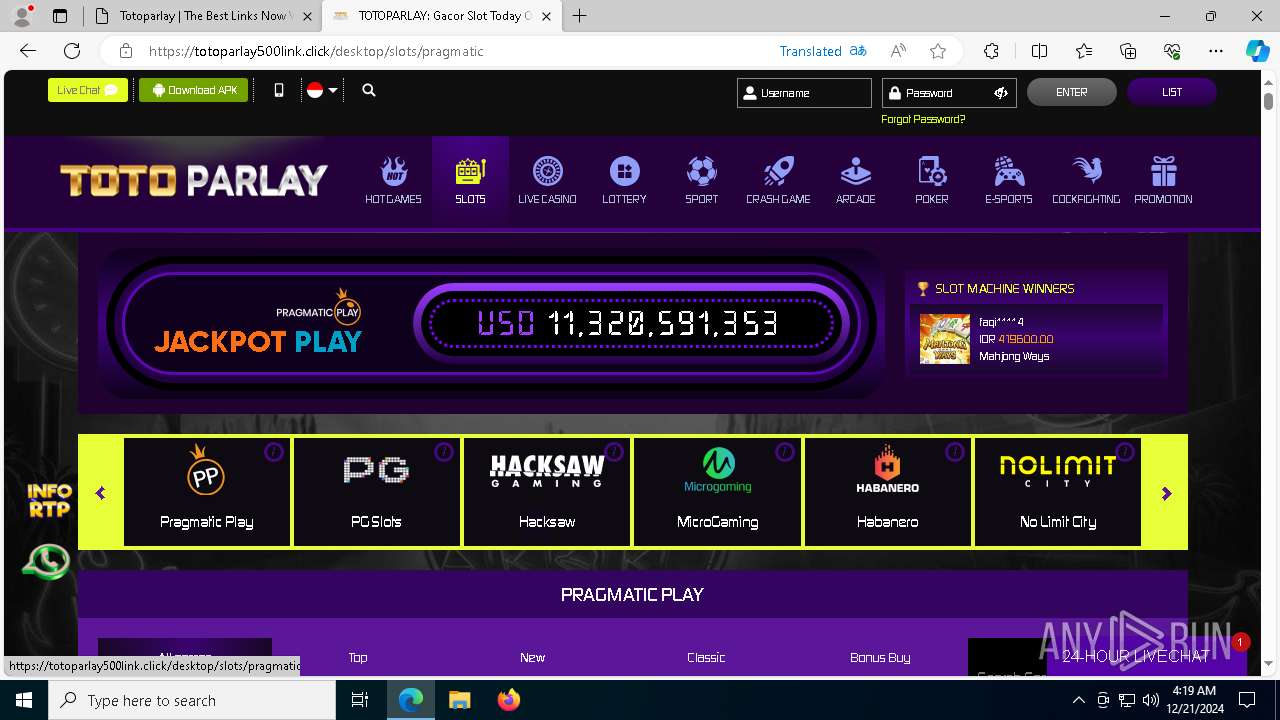The image size is (1280, 720).
Task: Open the Slots category
Action: pos(470,181)
